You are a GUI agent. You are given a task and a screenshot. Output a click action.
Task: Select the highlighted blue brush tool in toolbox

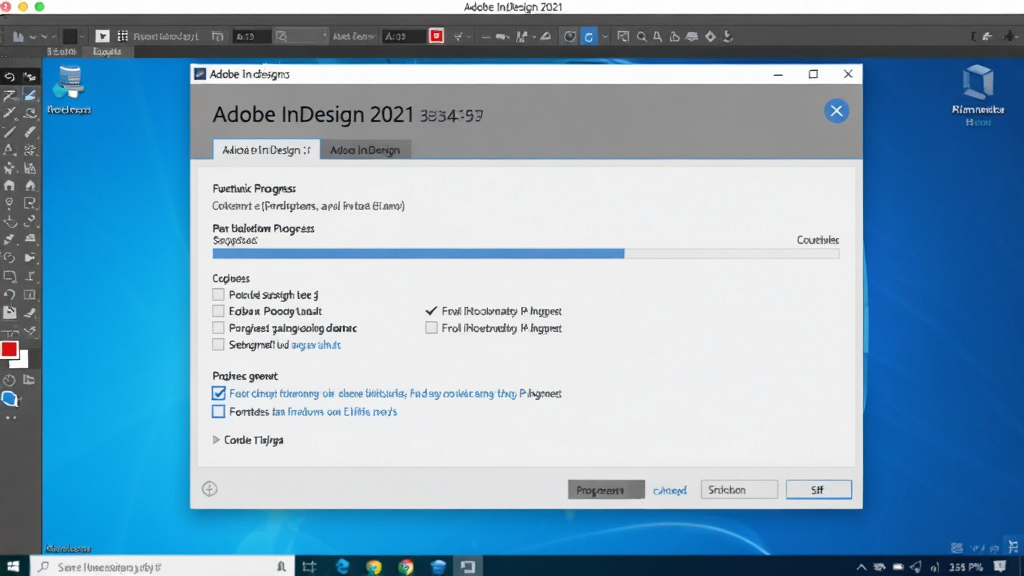tap(30, 95)
